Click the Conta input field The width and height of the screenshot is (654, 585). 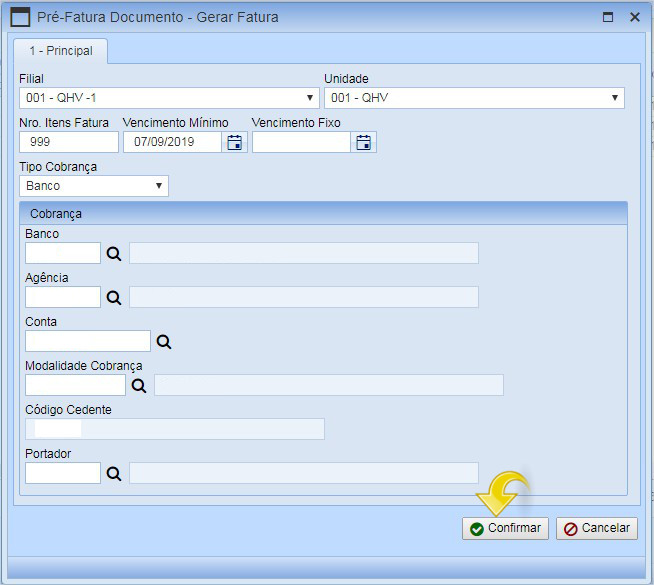pos(88,342)
